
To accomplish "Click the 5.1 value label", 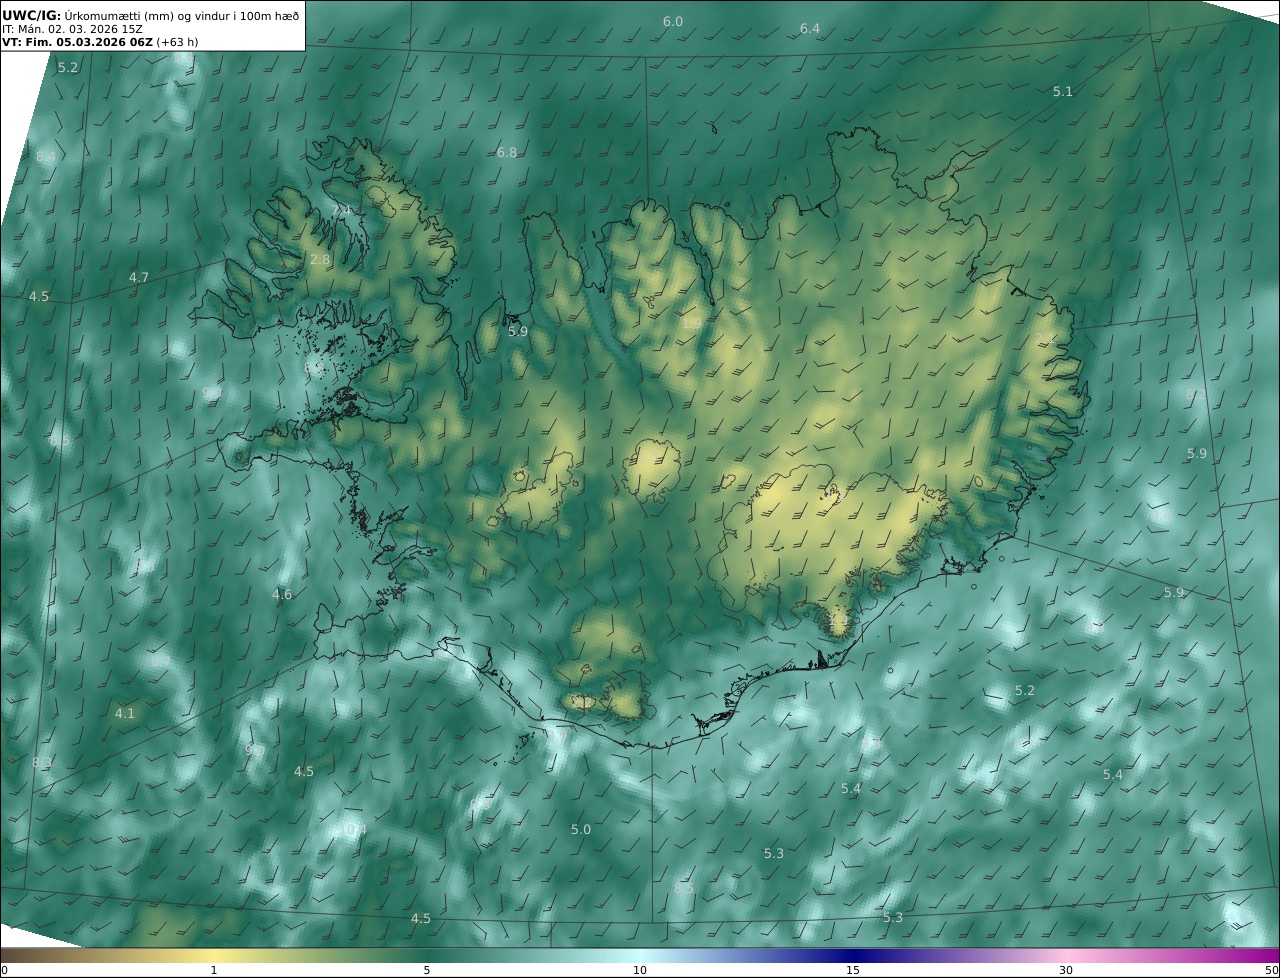I will pyautogui.click(x=1063, y=92).
